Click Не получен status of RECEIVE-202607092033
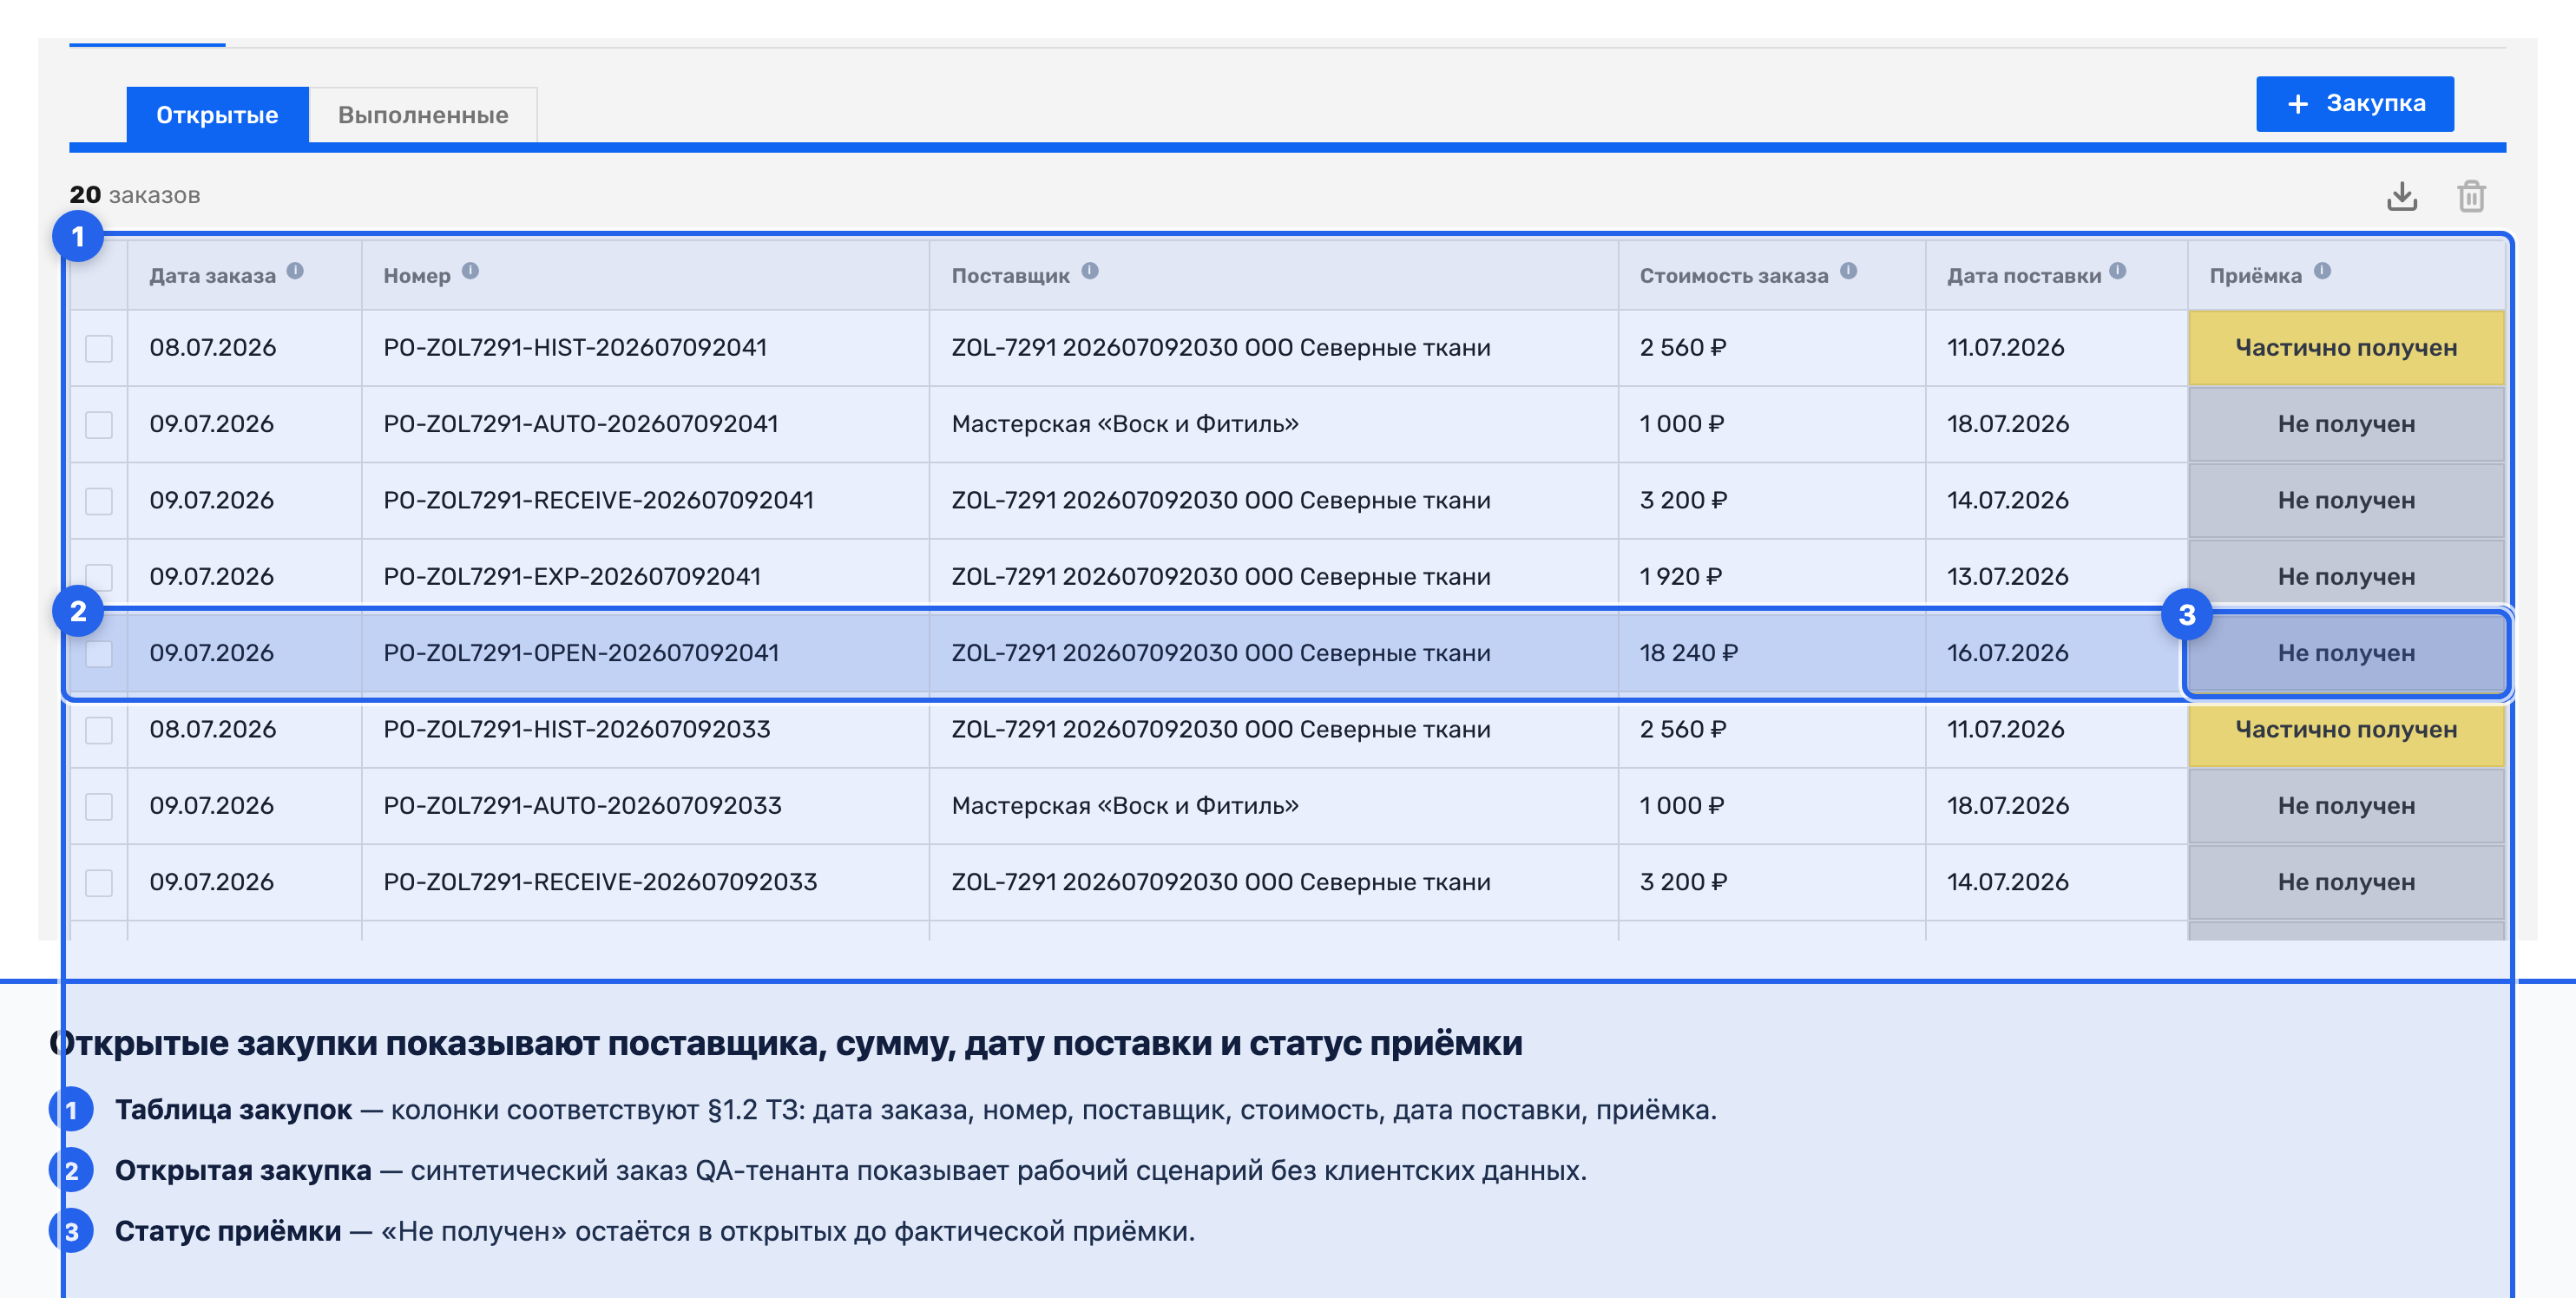The image size is (2576, 1298). 2345,882
